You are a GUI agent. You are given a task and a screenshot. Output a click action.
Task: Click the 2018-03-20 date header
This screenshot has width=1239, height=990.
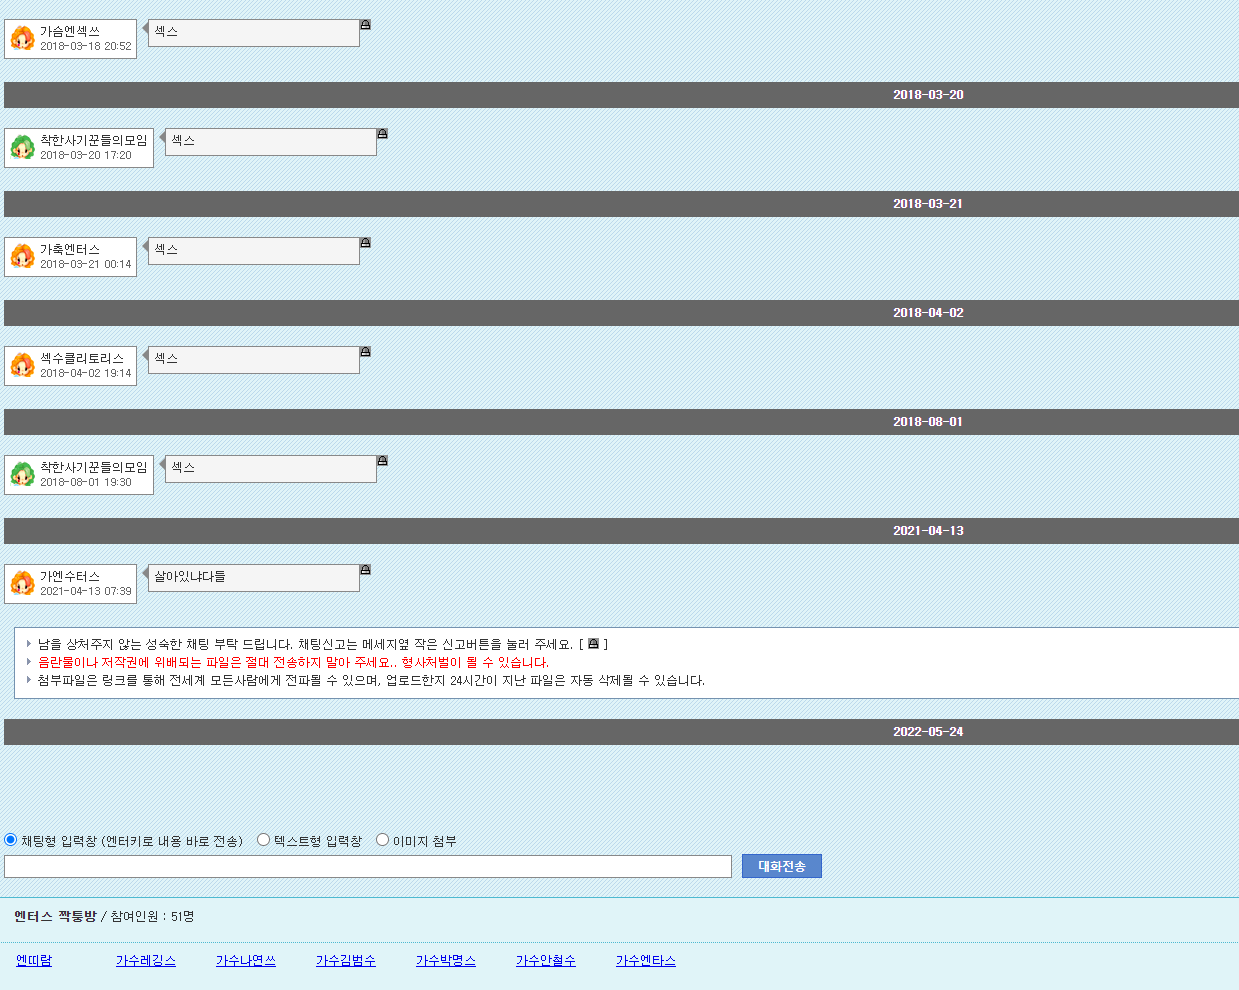[621, 95]
